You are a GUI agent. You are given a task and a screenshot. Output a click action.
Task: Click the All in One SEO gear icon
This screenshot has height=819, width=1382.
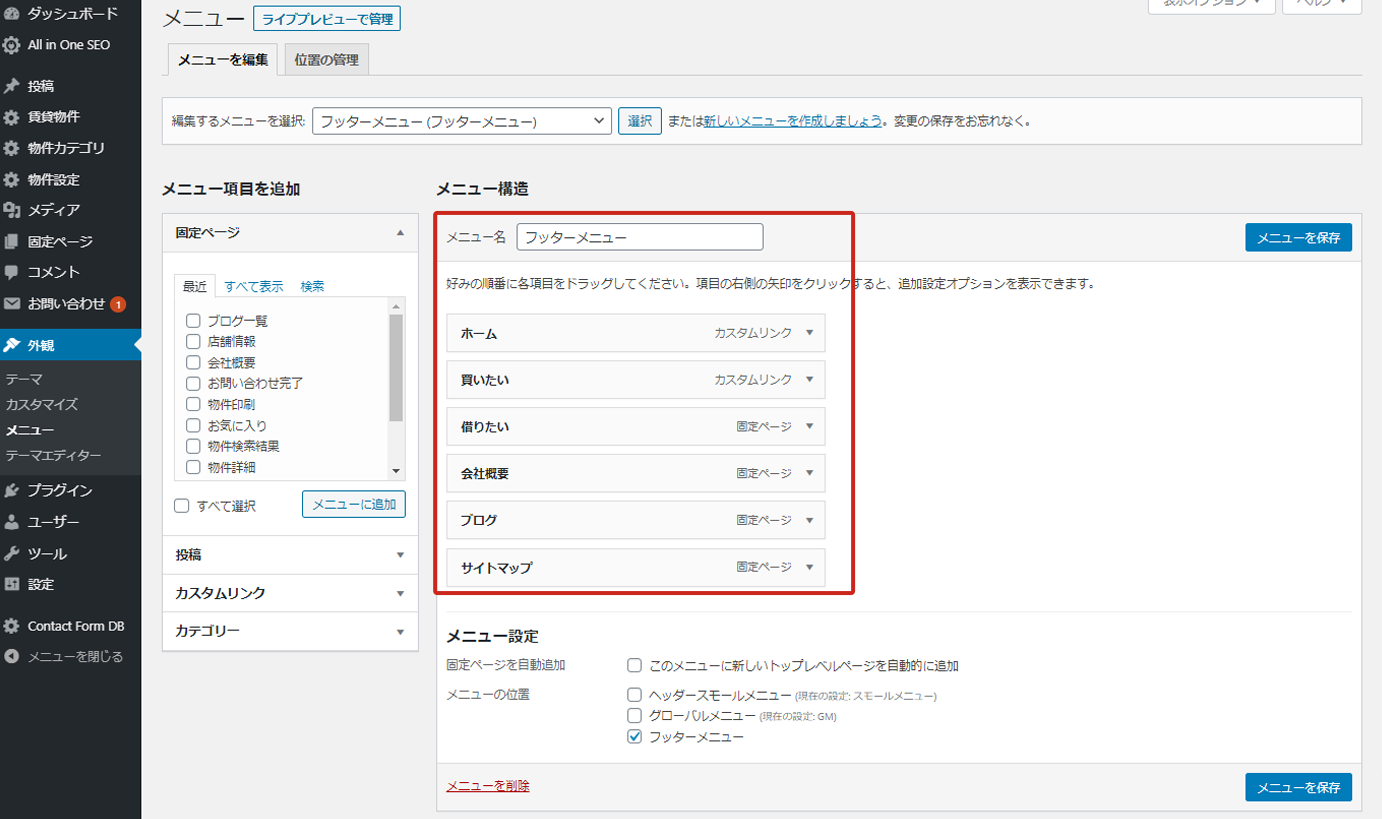(x=12, y=45)
